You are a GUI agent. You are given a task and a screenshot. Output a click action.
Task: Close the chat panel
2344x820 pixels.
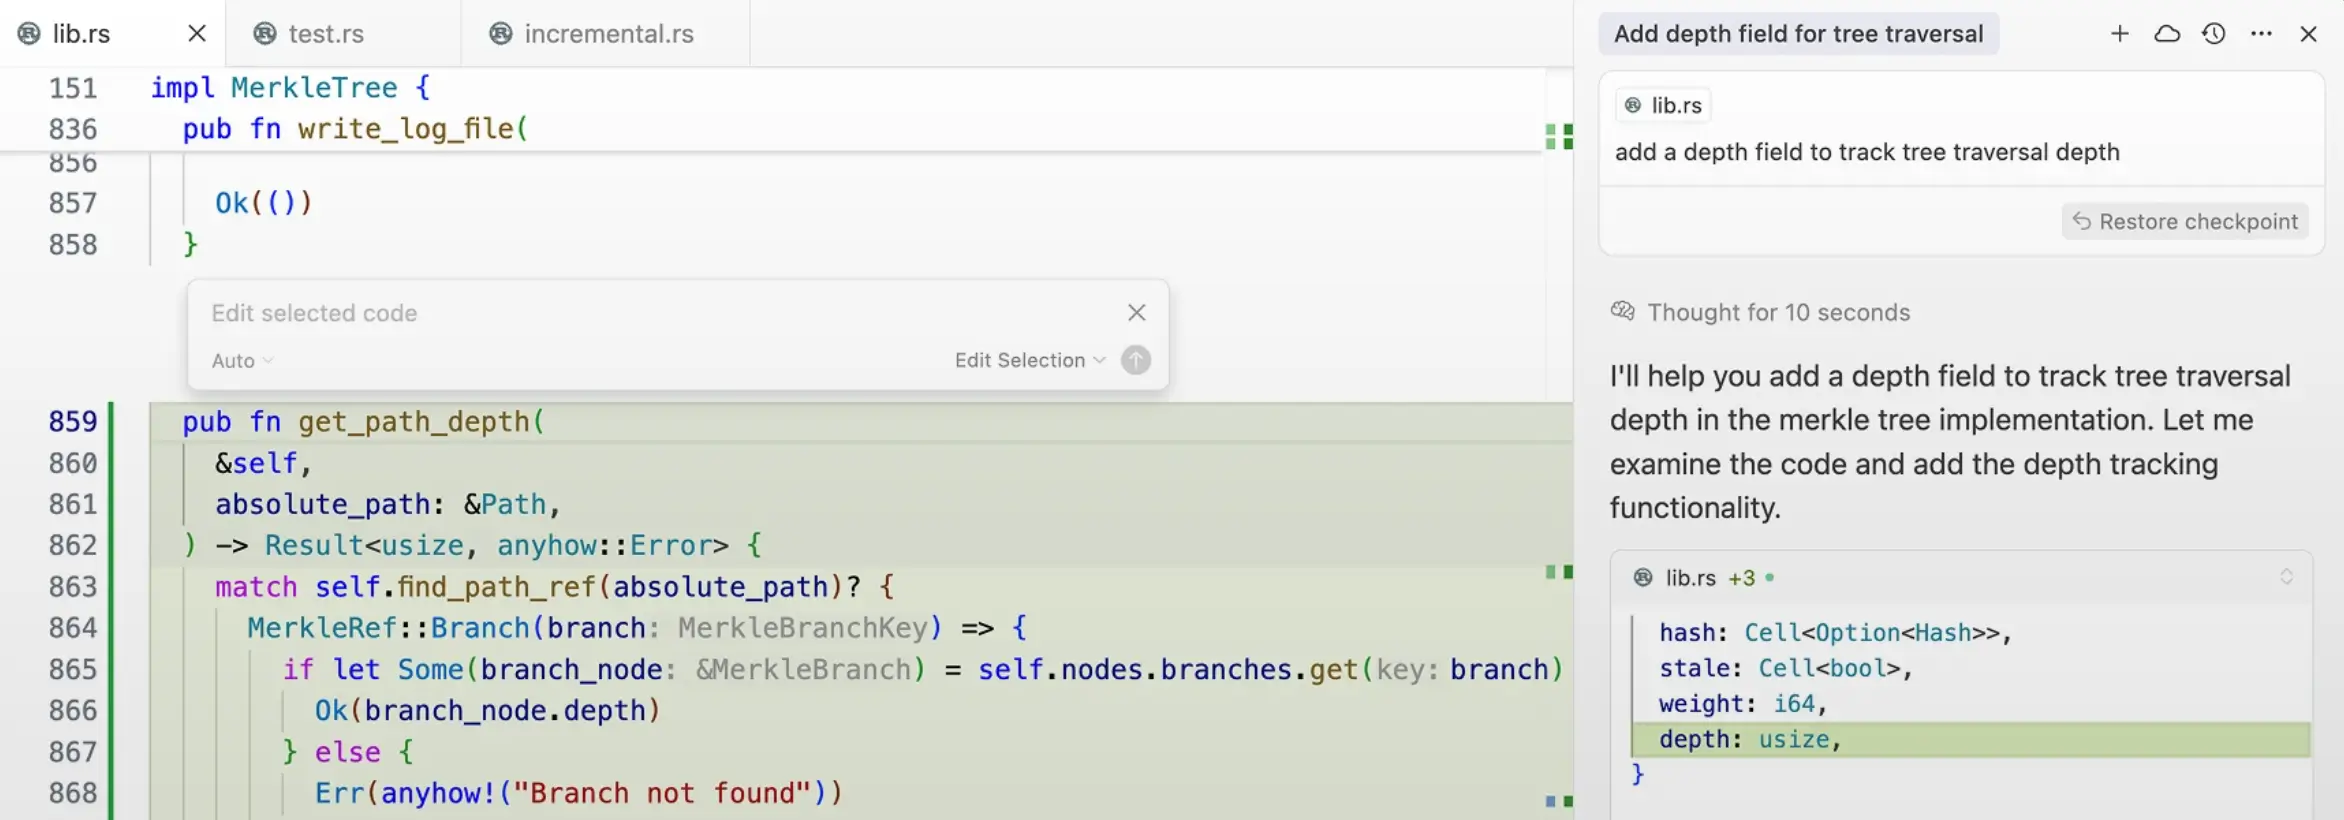pyautogui.click(x=2308, y=34)
